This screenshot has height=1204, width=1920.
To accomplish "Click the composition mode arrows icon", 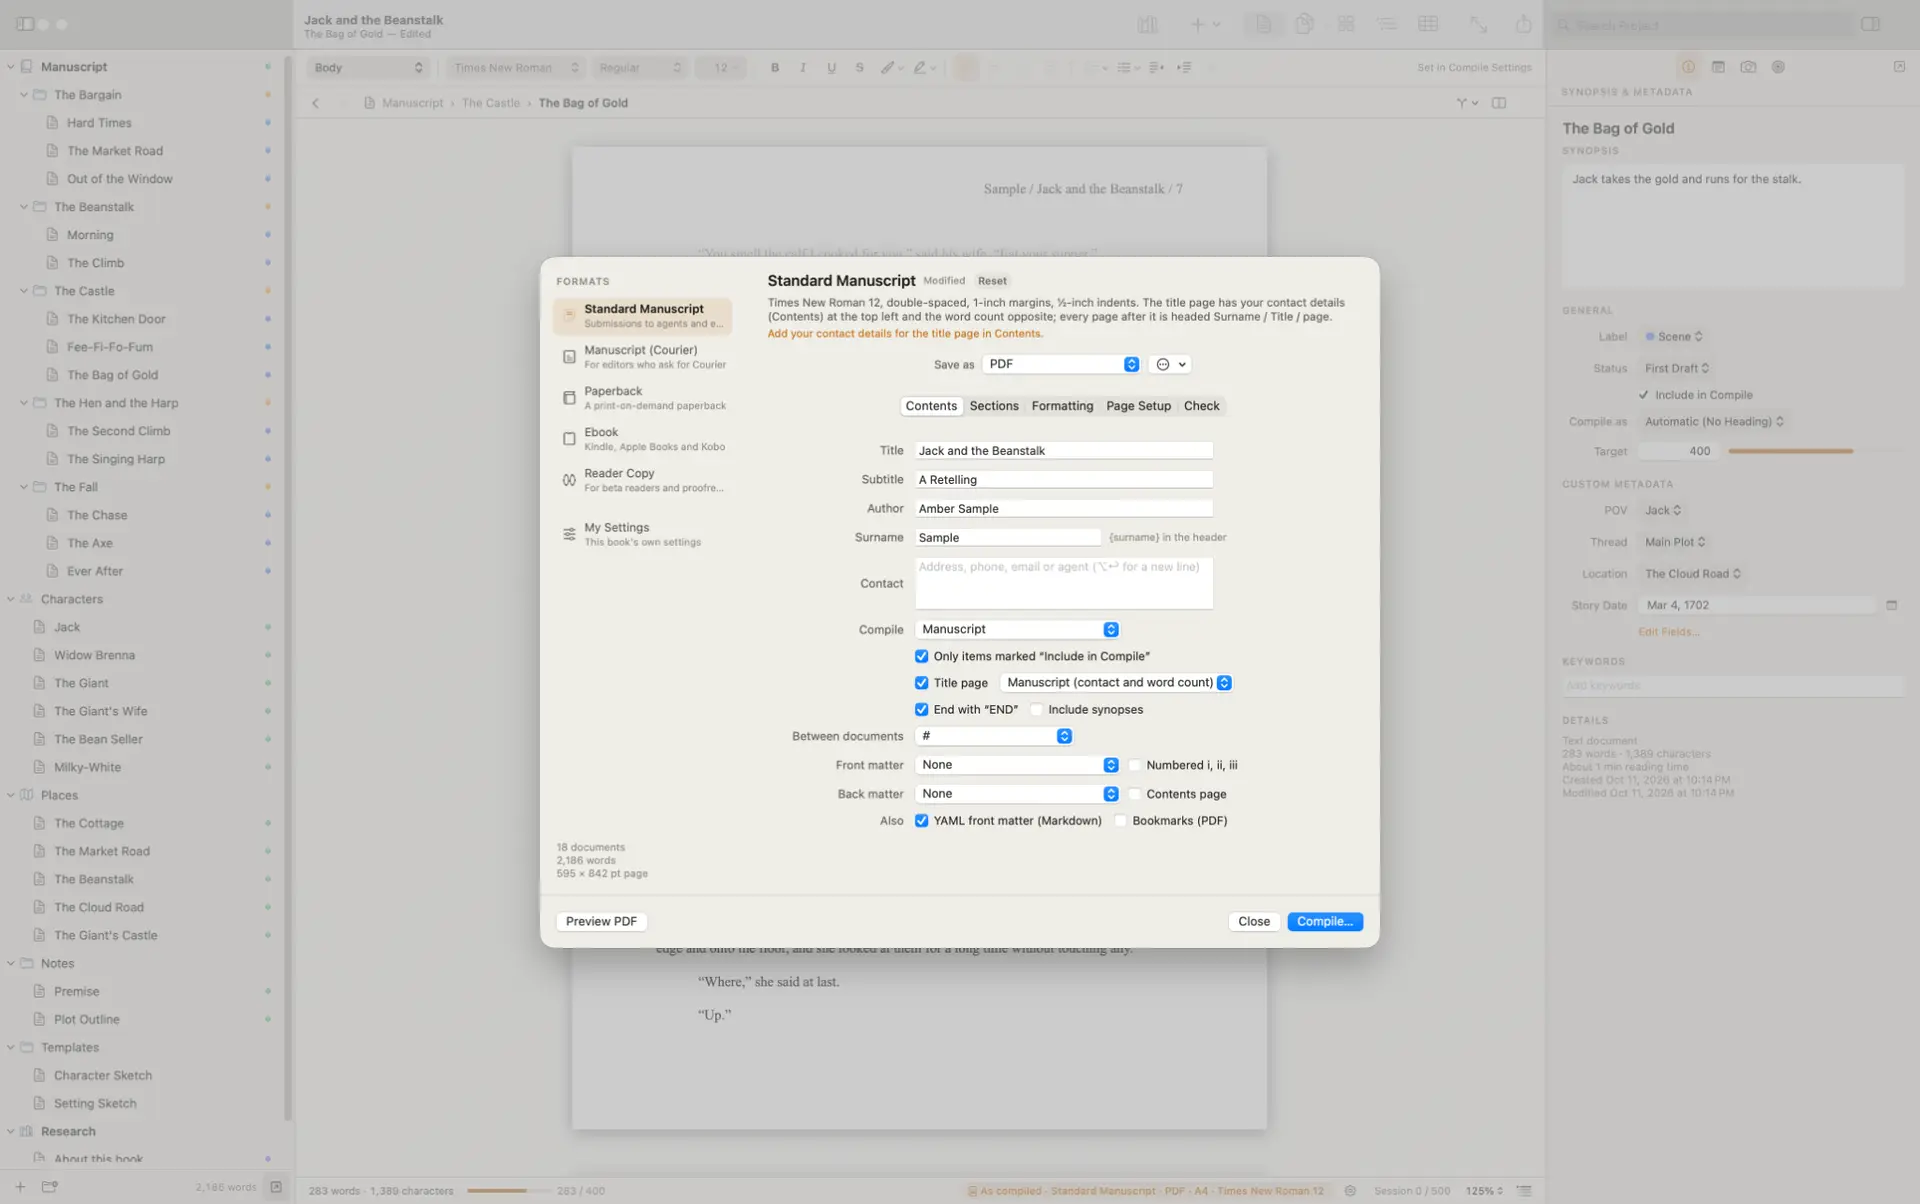I will pyautogui.click(x=1478, y=24).
